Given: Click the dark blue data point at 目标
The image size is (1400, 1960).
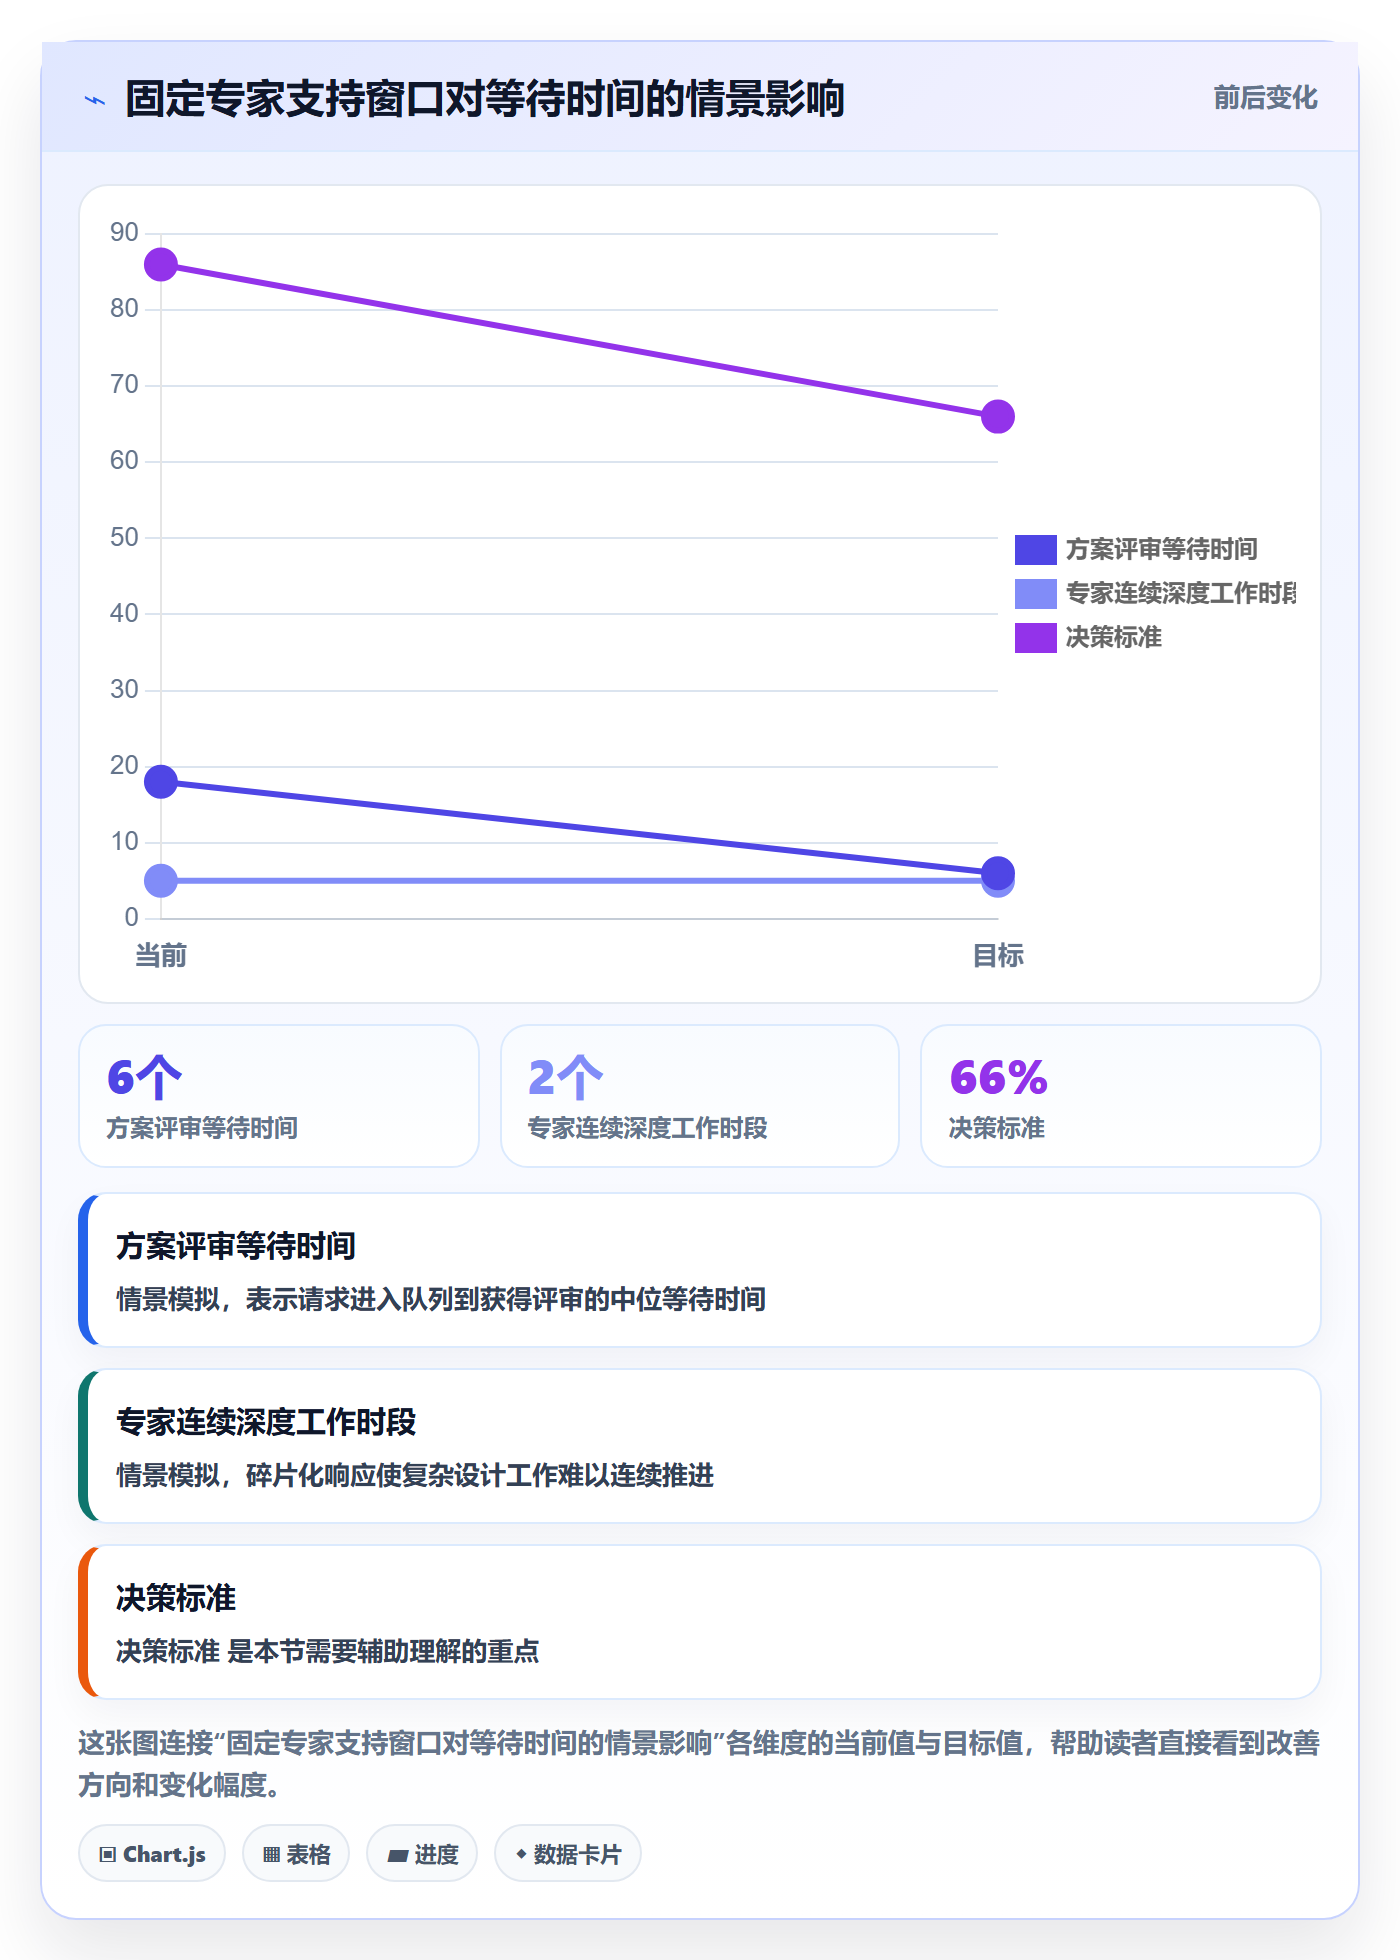Looking at the screenshot, I should click(x=997, y=873).
